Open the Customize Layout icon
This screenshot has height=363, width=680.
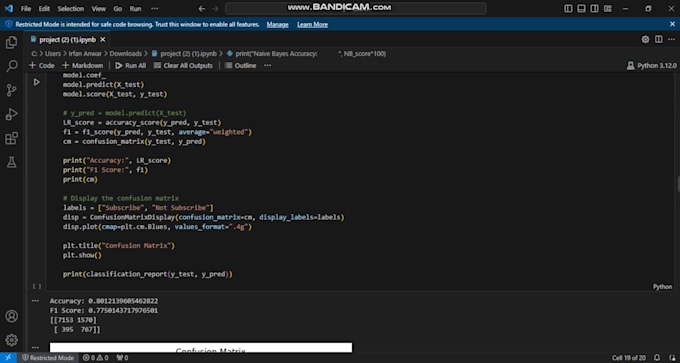pyautogui.click(x=608, y=9)
